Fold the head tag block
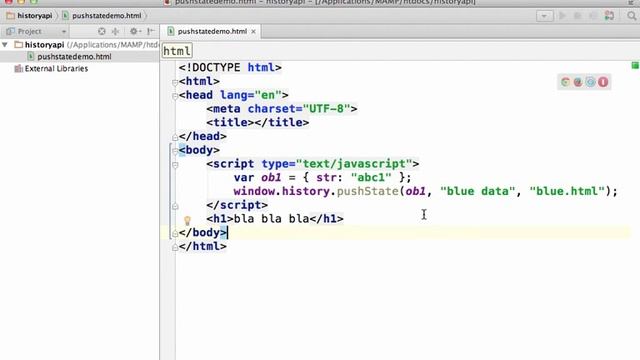 point(175,96)
